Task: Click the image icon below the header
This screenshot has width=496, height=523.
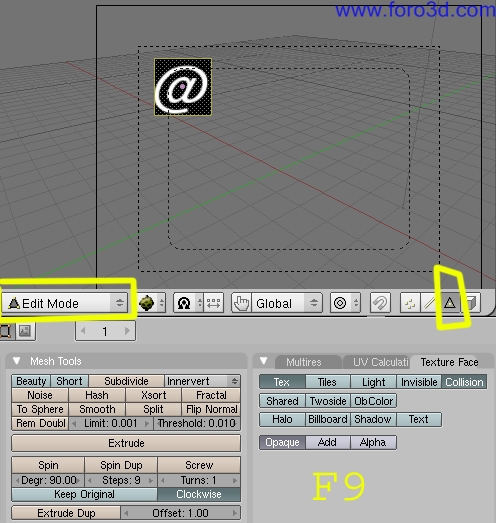Action: point(25,331)
